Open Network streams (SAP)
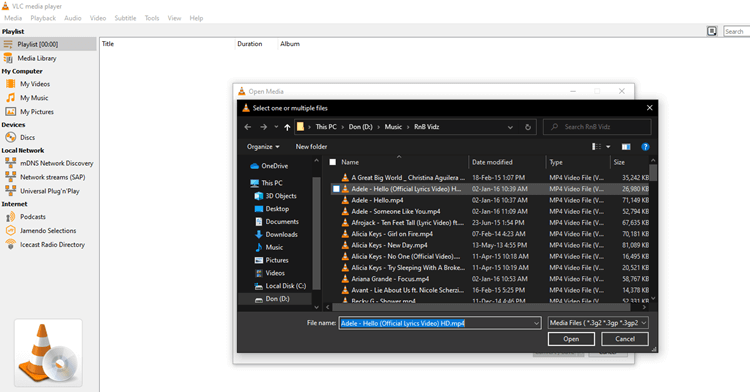The image size is (750, 392). [x=52, y=177]
